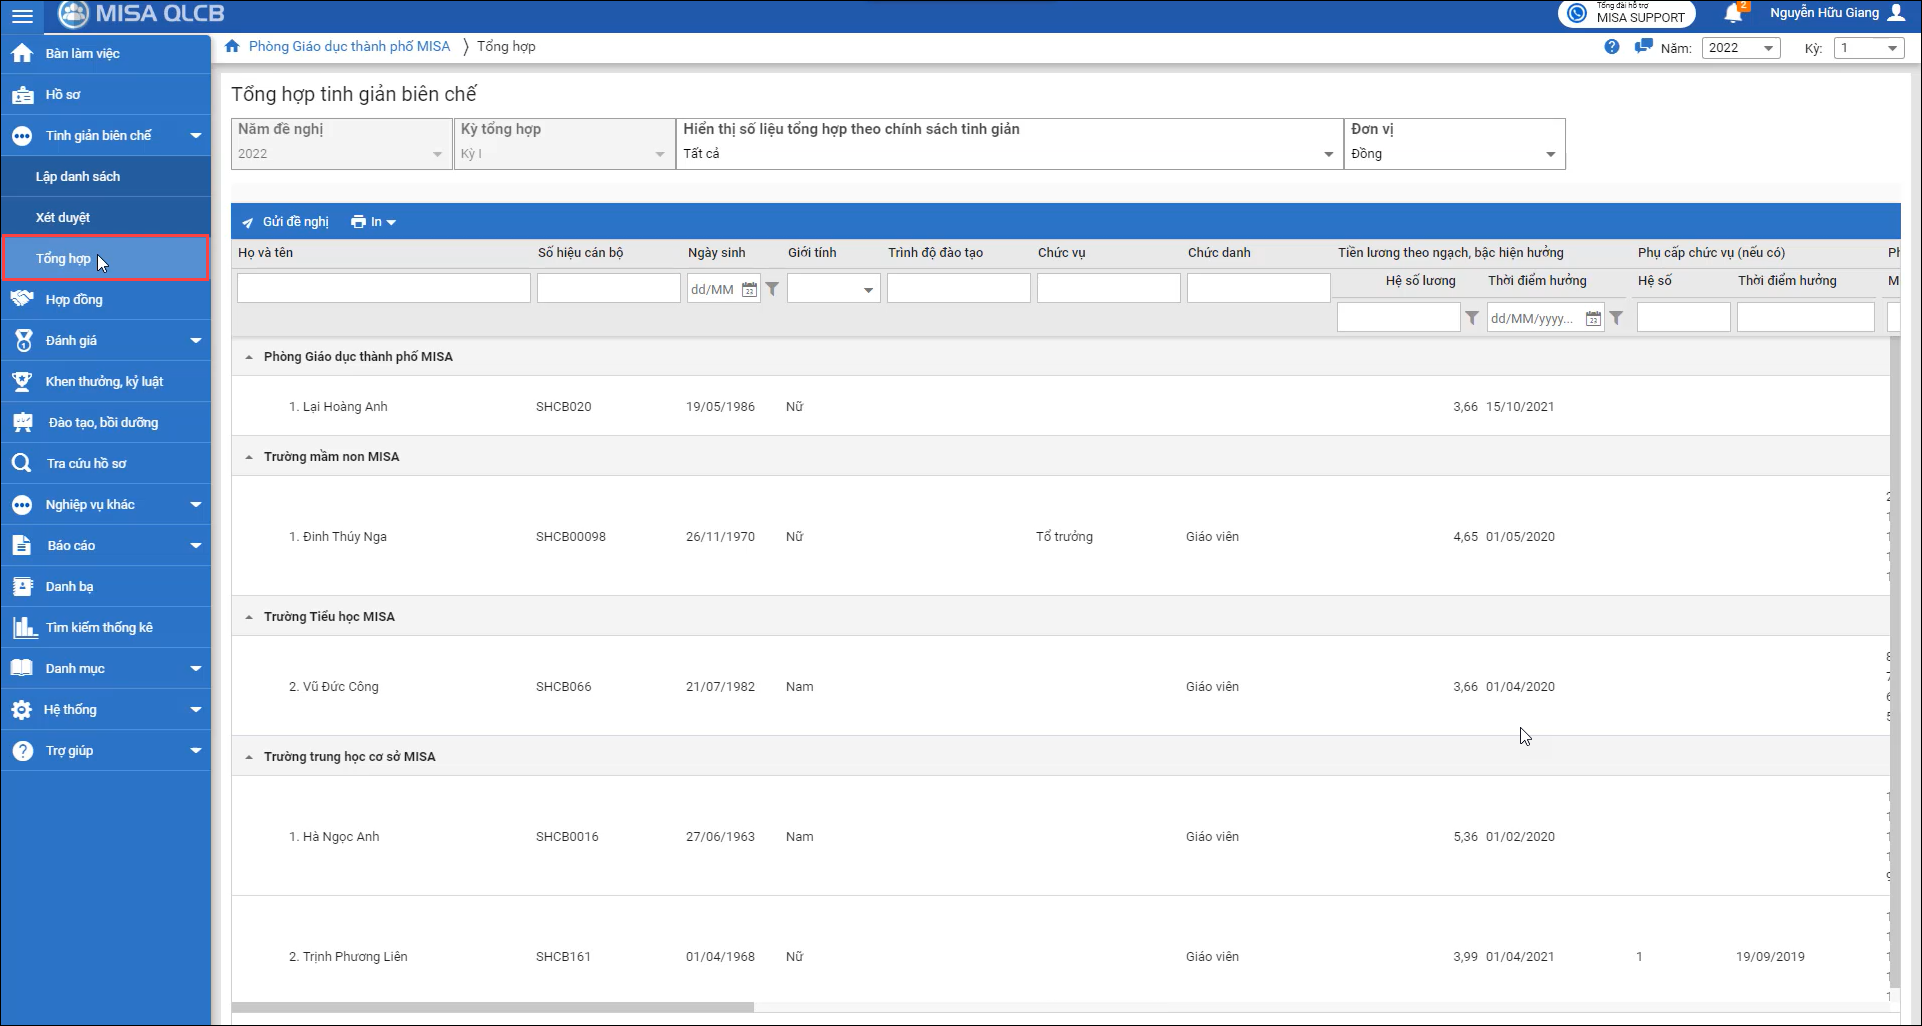The width and height of the screenshot is (1922, 1026).
Task: Collapse the Trường mầm non MISA group
Action: (x=249, y=457)
